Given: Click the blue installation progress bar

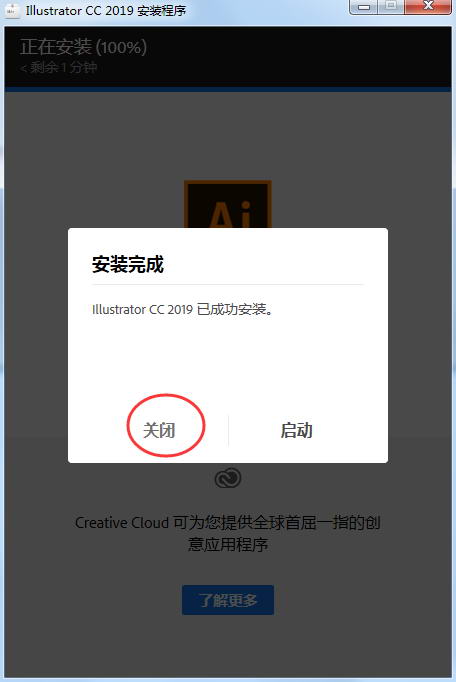Looking at the screenshot, I should pos(228,90).
